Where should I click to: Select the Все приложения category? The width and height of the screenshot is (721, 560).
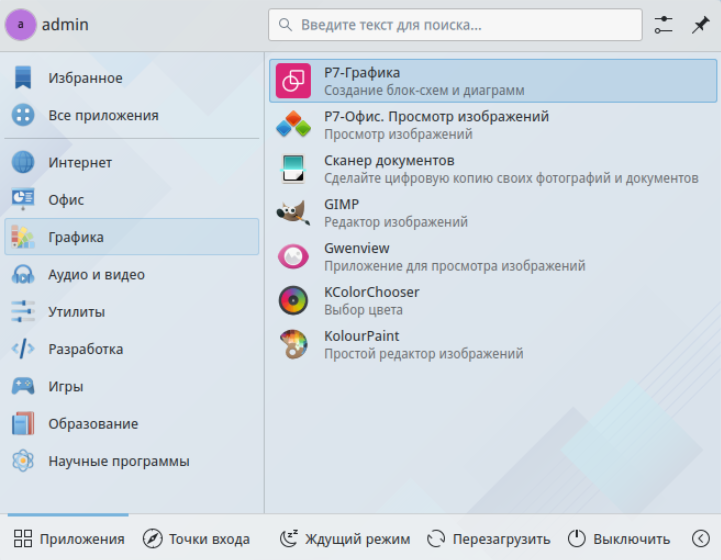(x=132, y=115)
